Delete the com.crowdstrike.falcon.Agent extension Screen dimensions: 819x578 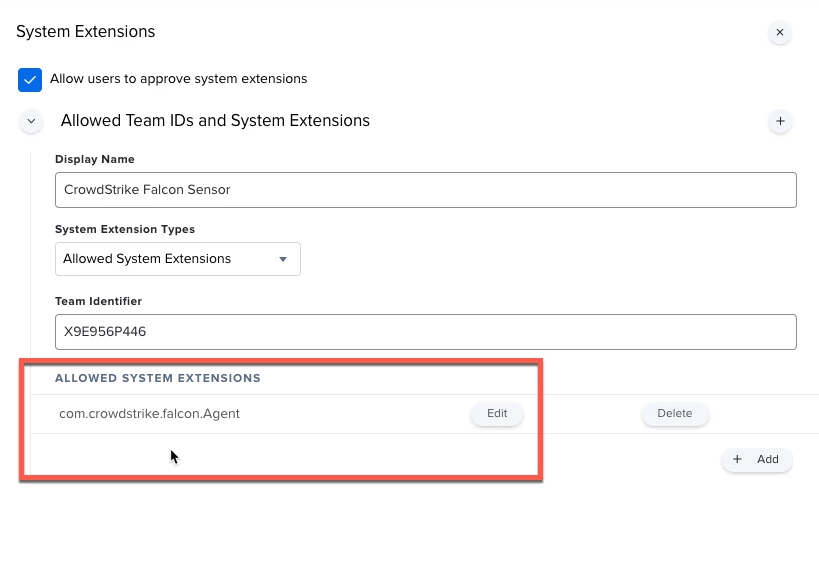[675, 414]
